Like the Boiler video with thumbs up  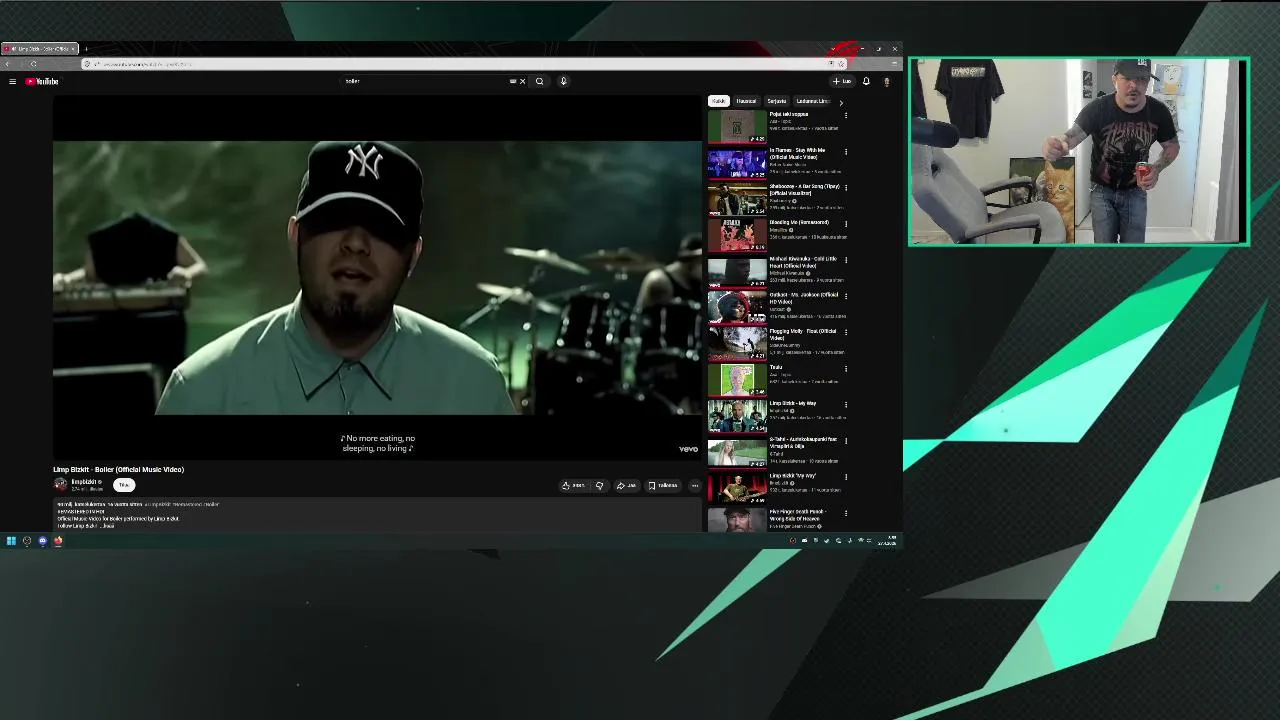coord(573,485)
